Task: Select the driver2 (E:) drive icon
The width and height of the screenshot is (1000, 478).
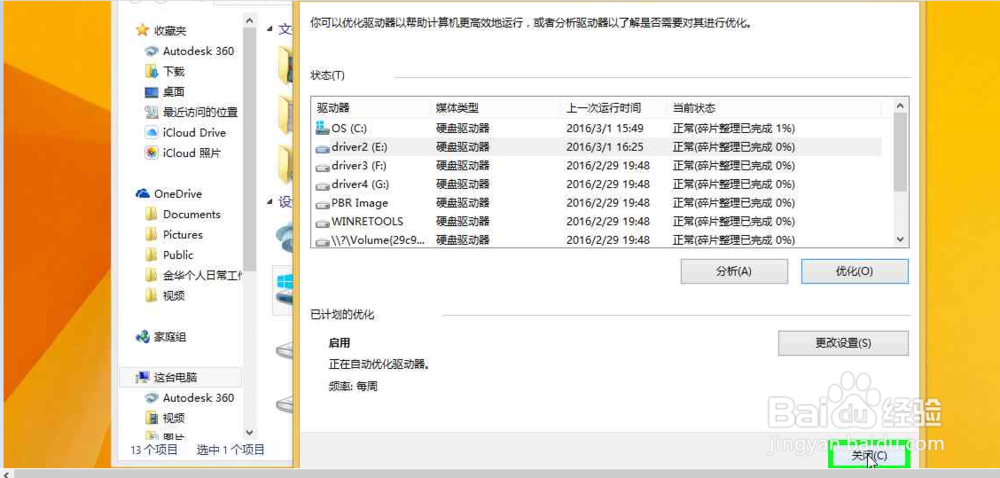Action: coord(322,147)
